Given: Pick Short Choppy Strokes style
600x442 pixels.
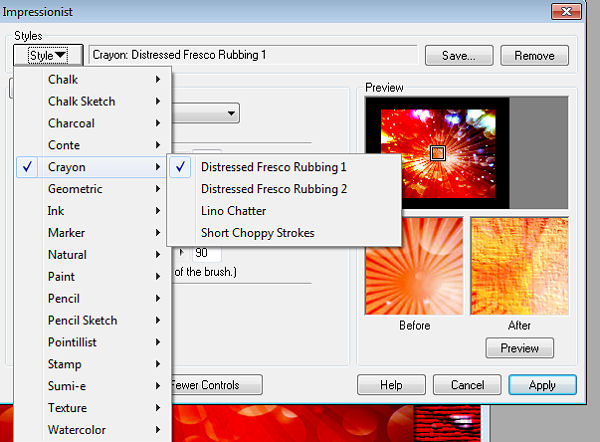Looking at the screenshot, I should 257,233.
